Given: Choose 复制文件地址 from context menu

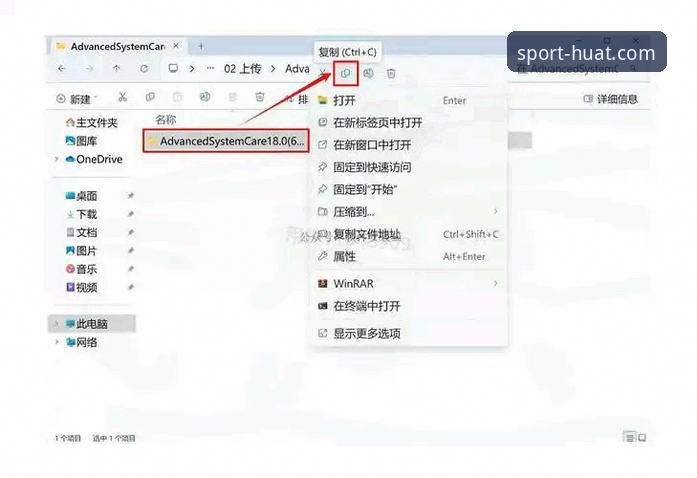Looking at the screenshot, I should coord(408,234).
